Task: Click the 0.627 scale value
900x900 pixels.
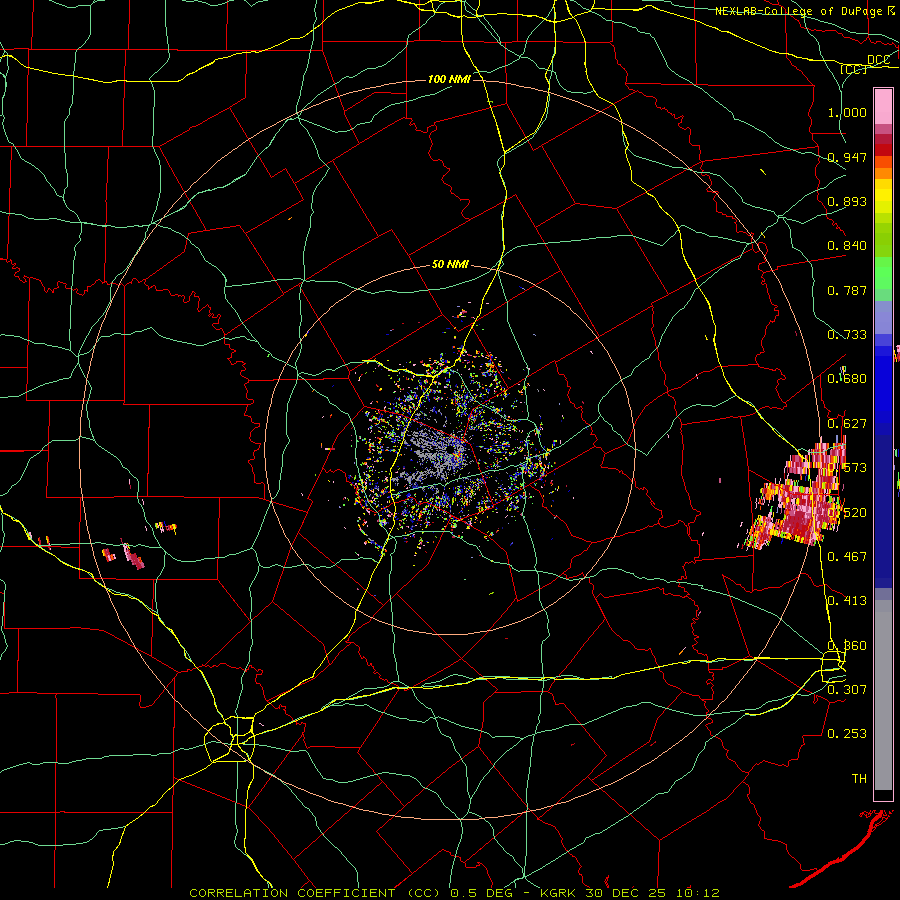Action: [x=847, y=424]
